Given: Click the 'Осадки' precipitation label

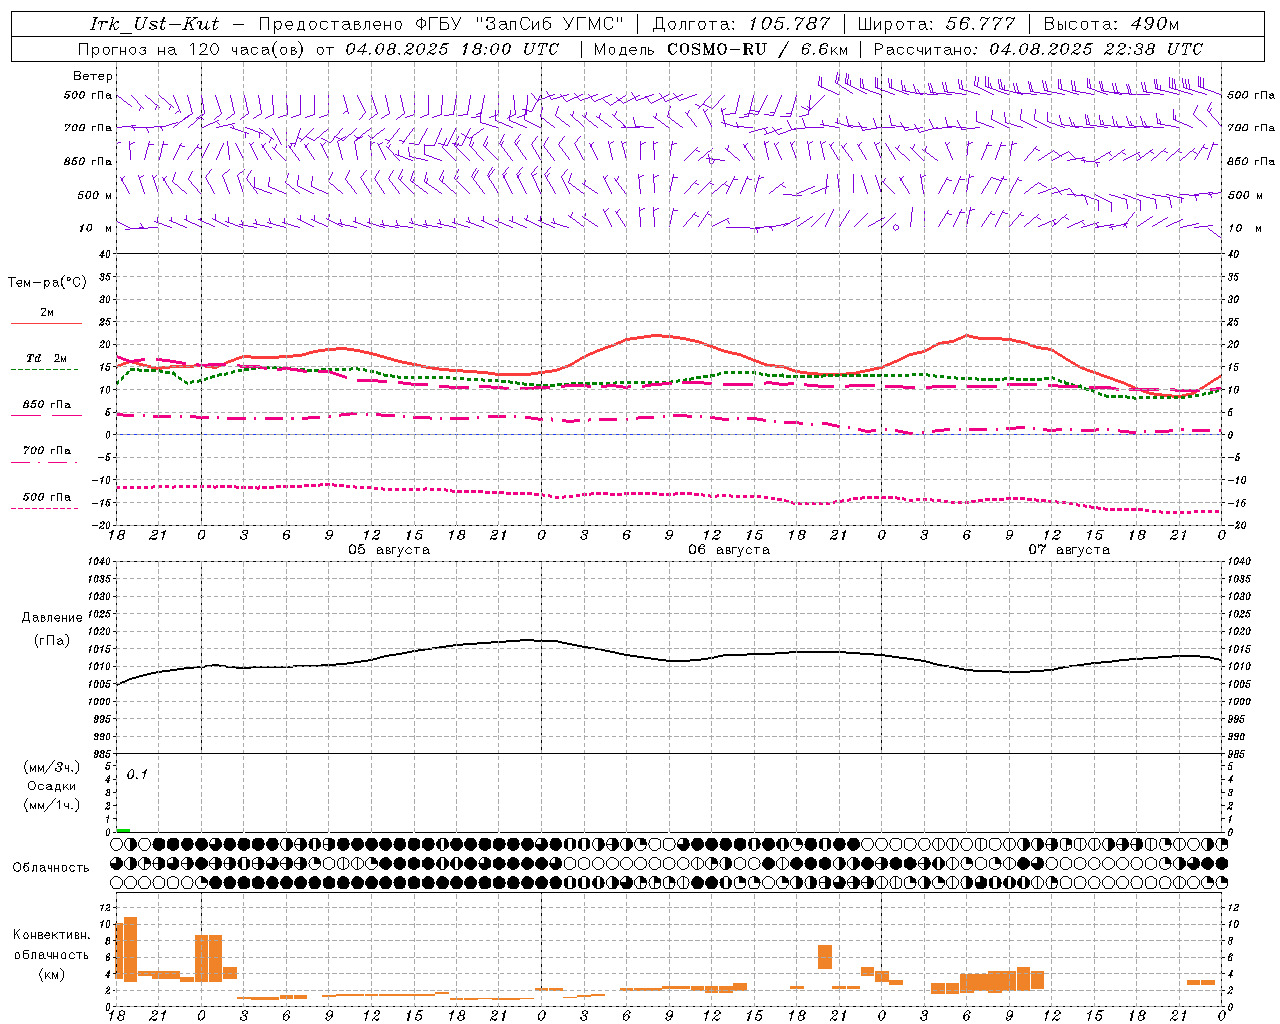Looking at the screenshot, I should point(51,786).
